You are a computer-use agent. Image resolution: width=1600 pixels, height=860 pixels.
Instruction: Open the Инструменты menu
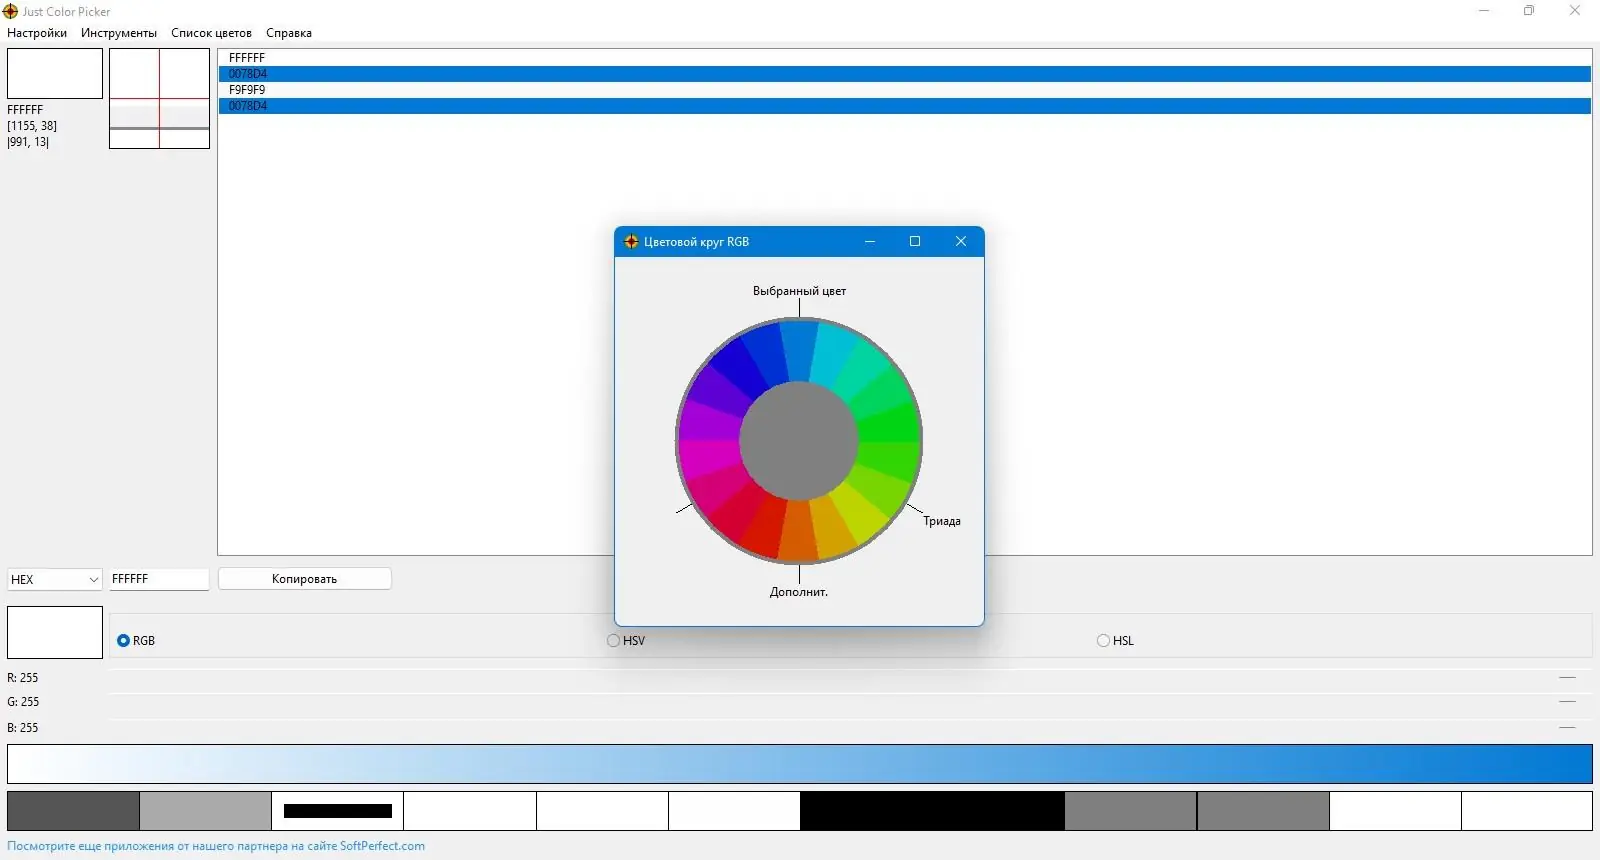click(119, 33)
